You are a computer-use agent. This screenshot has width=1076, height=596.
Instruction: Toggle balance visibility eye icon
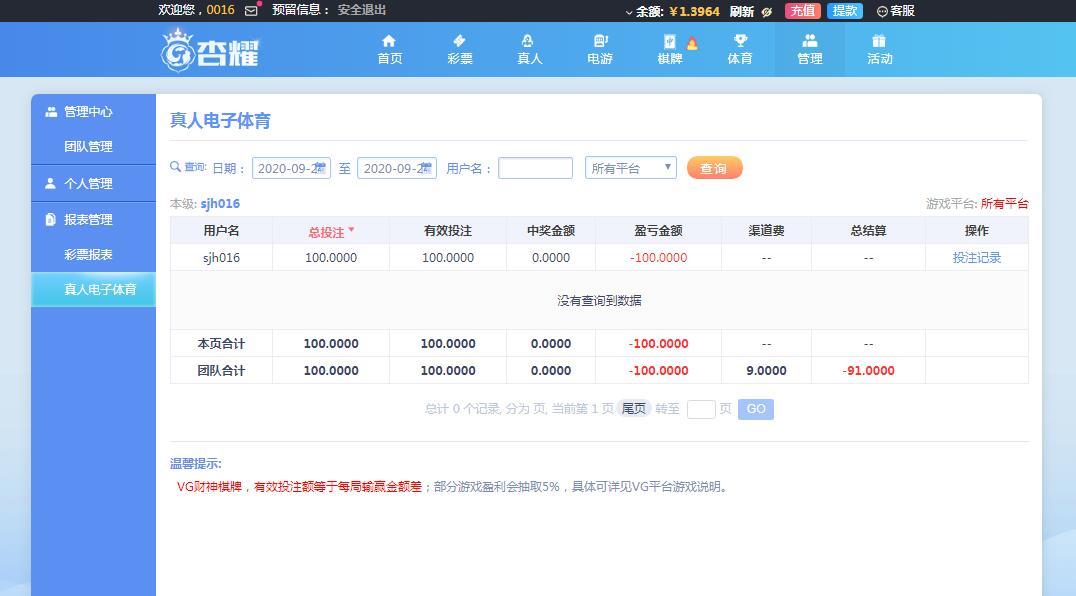[x=767, y=11]
